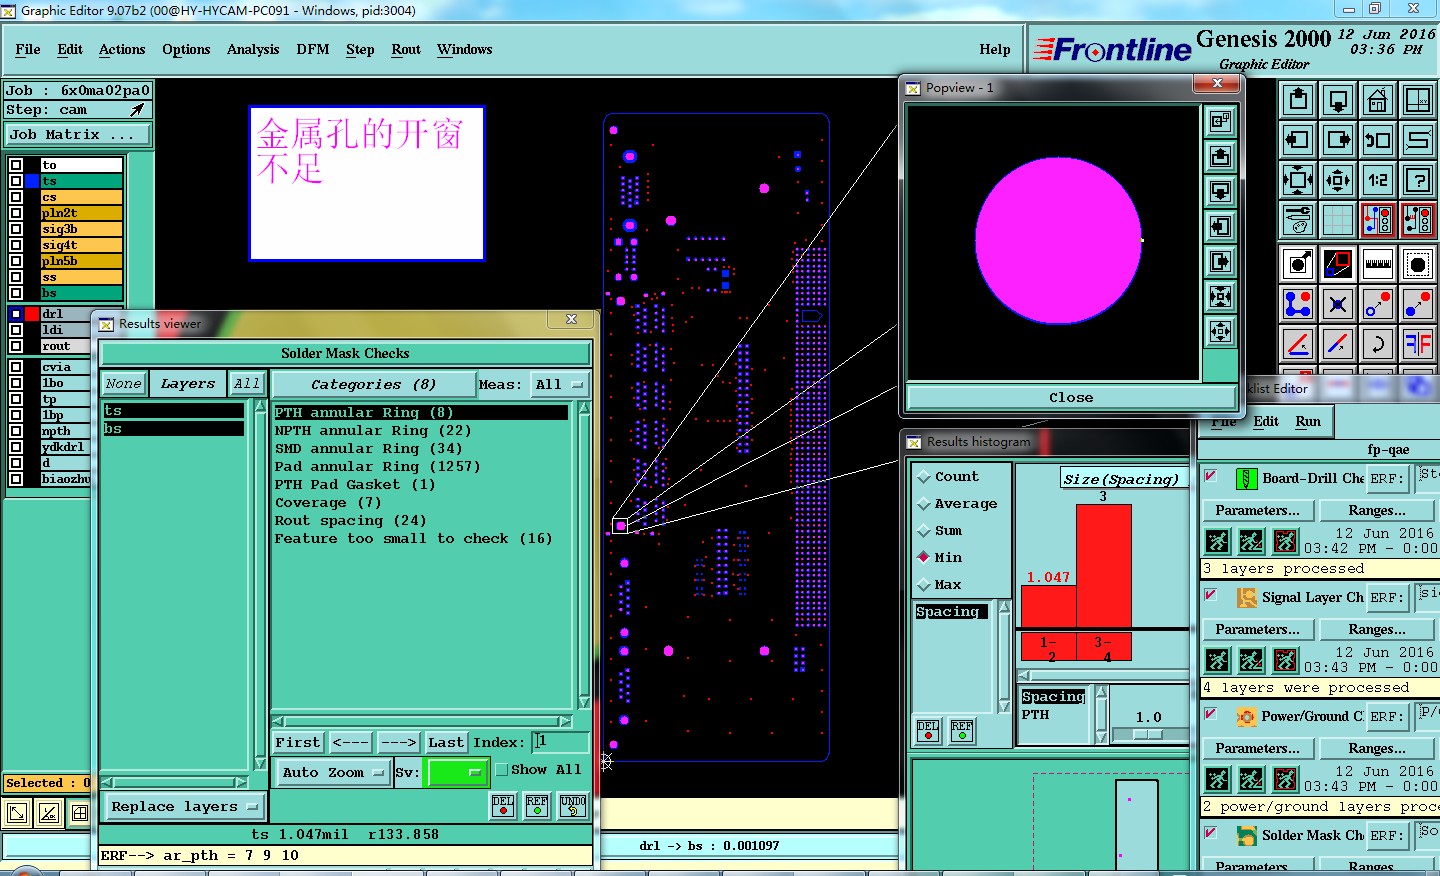Click the next ---> arrow button

pyautogui.click(x=398, y=742)
